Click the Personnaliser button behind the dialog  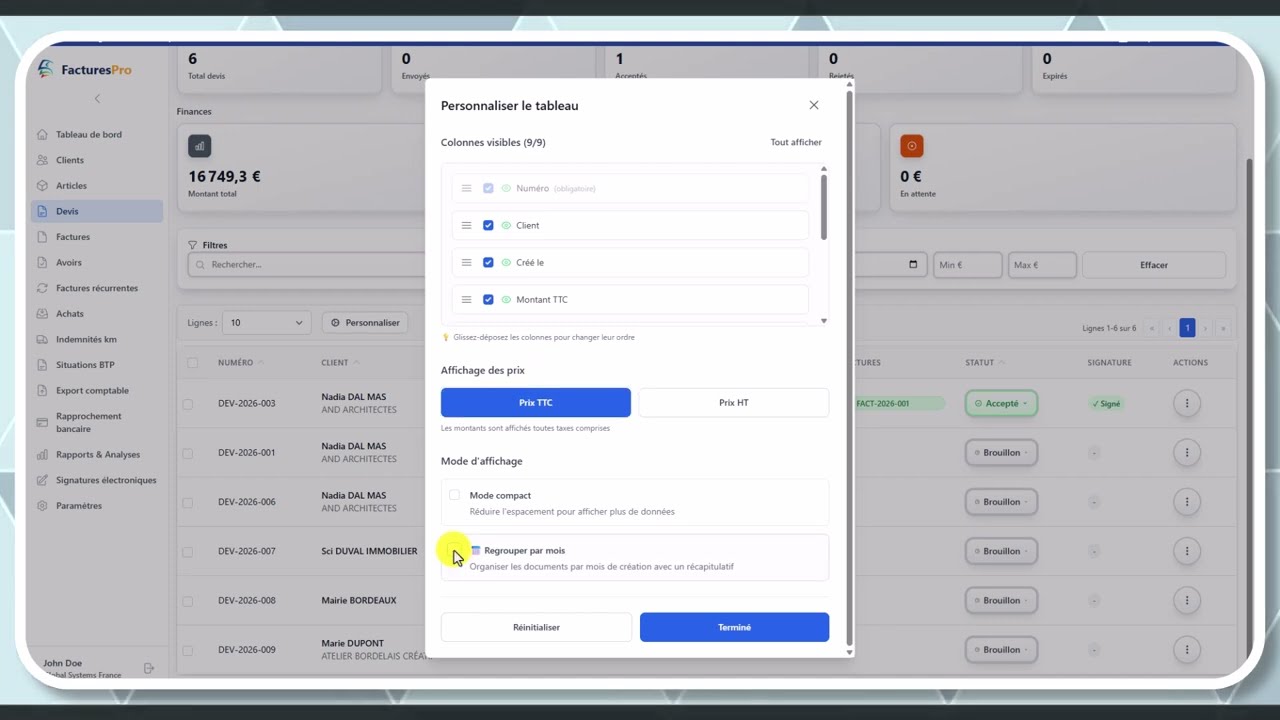(366, 323)
